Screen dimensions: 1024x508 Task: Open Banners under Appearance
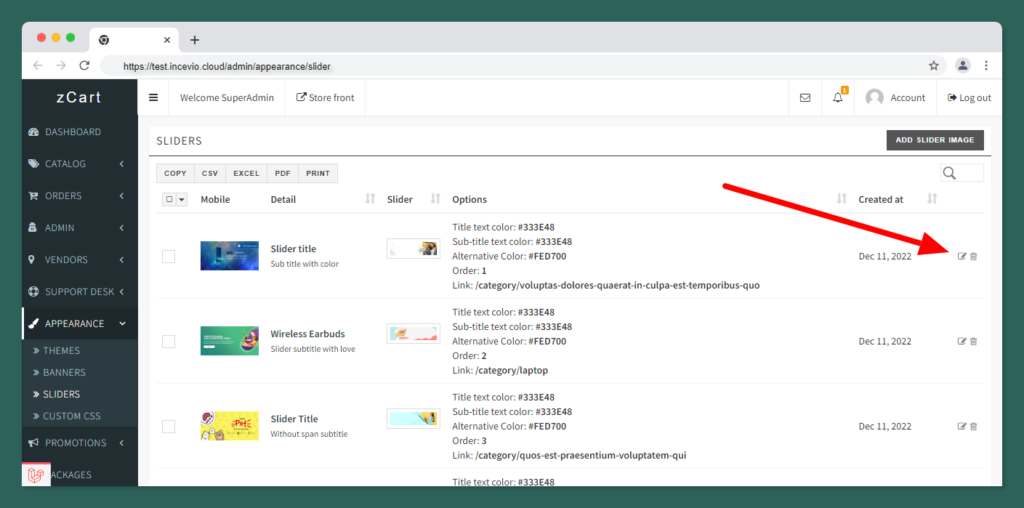[x=64, y=373]
